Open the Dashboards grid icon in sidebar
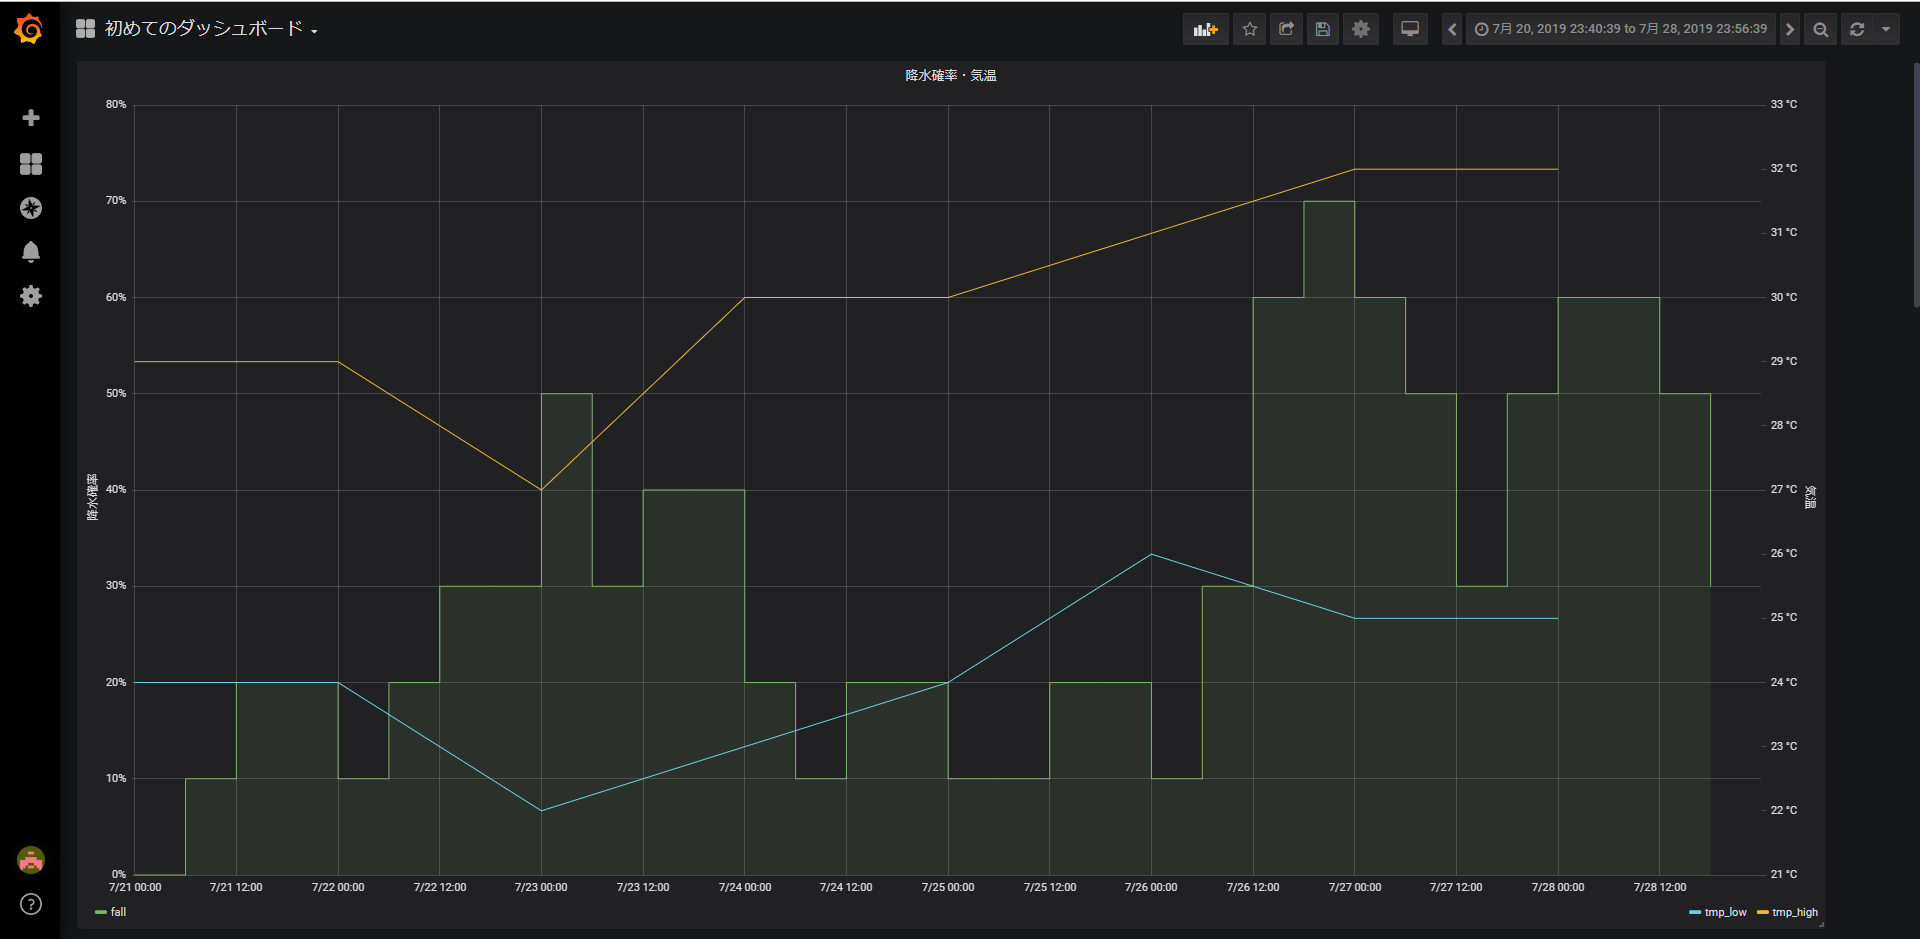The image size is (1920, 939). click(31, 164)
